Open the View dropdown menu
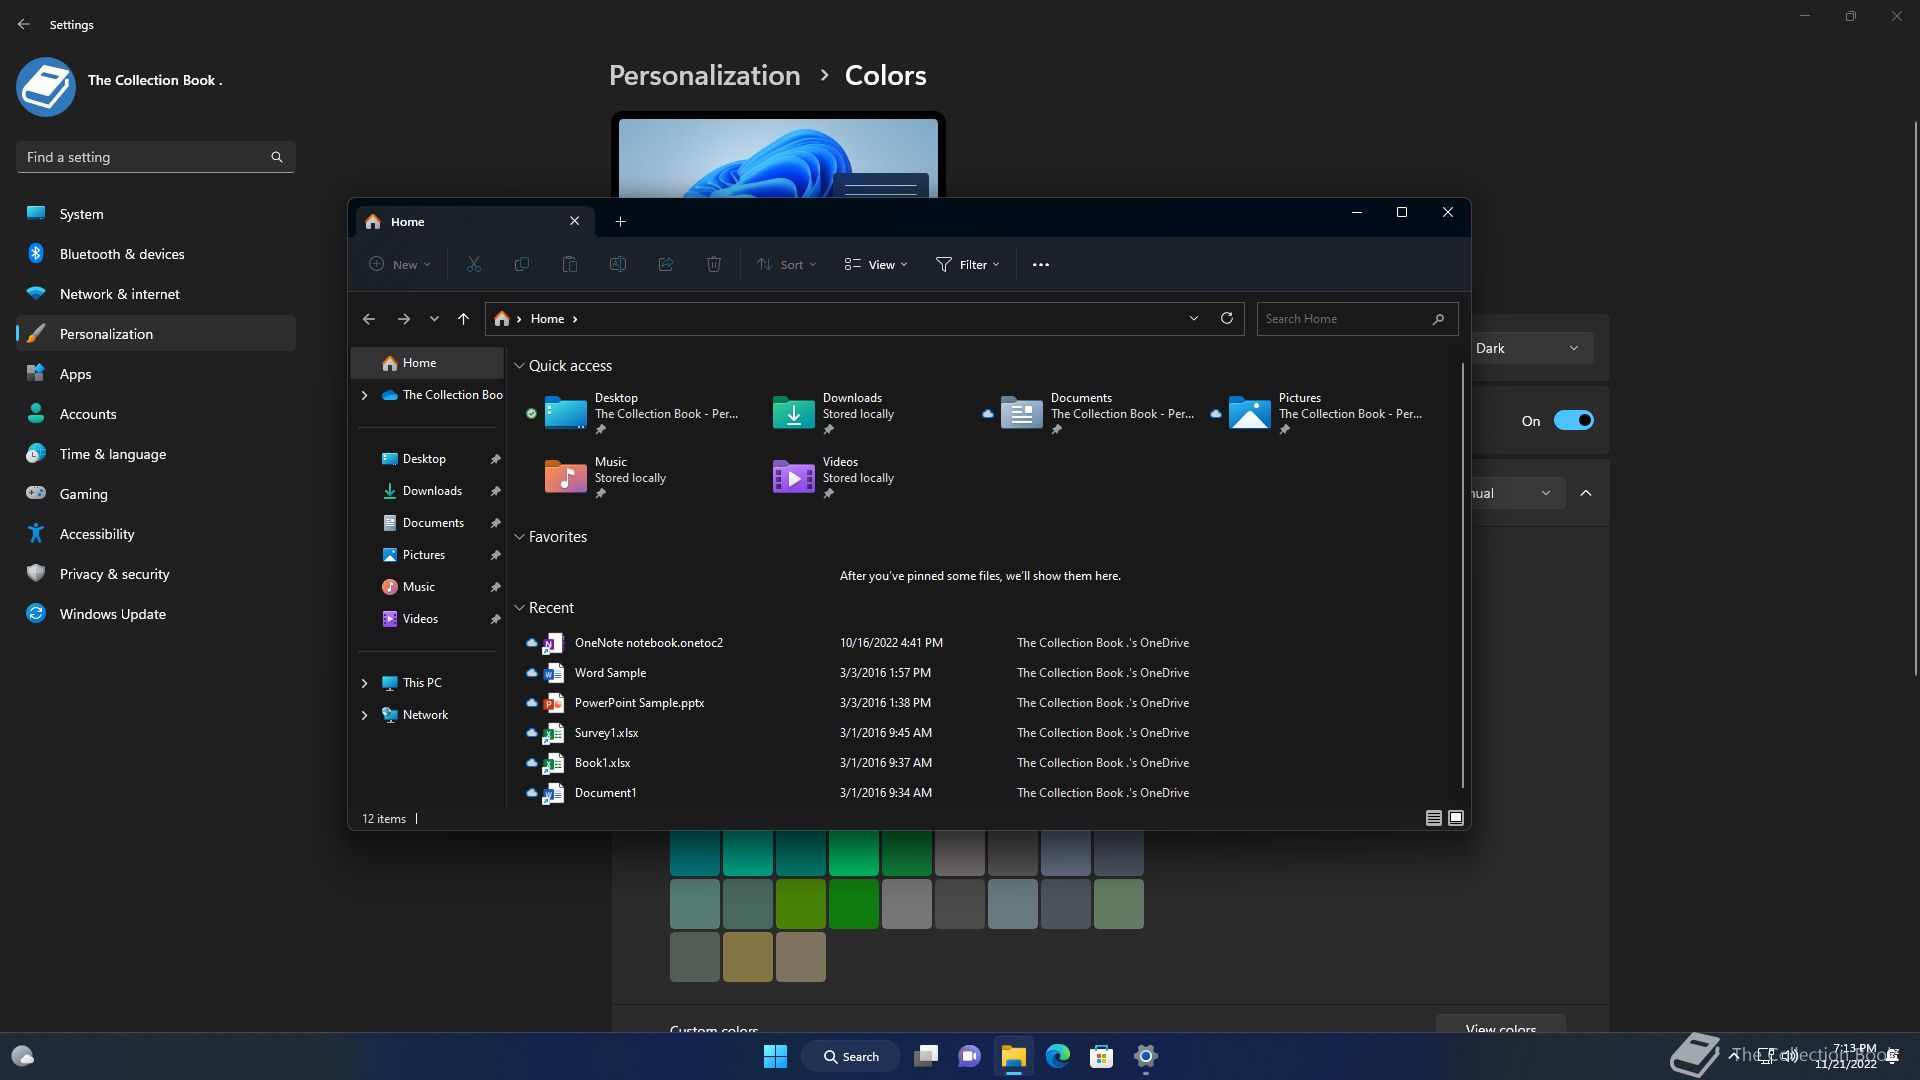The image size is (1920, 1080). [876, 265]
